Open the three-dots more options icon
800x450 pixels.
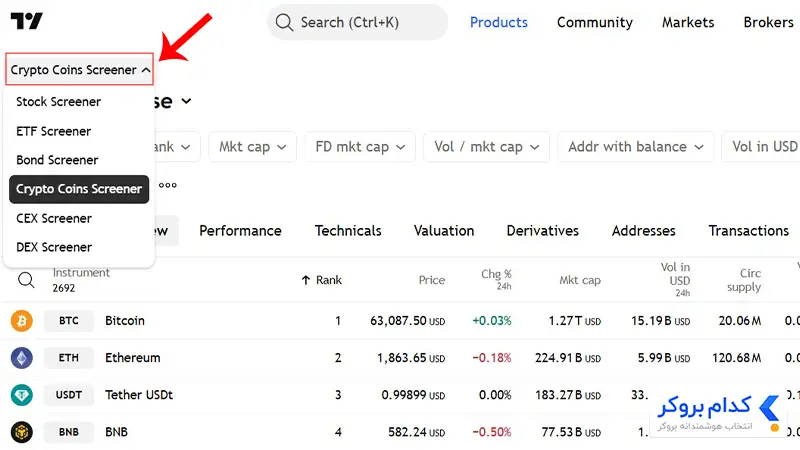click(167, 185)
